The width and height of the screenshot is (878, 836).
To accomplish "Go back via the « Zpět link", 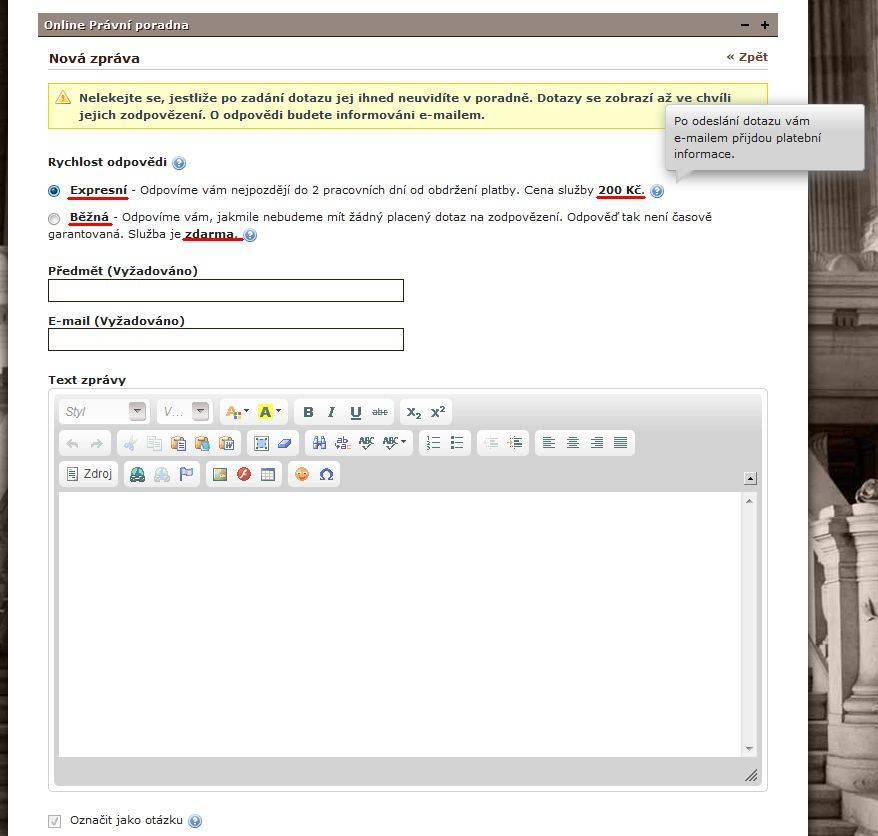I will coord(747,57).
